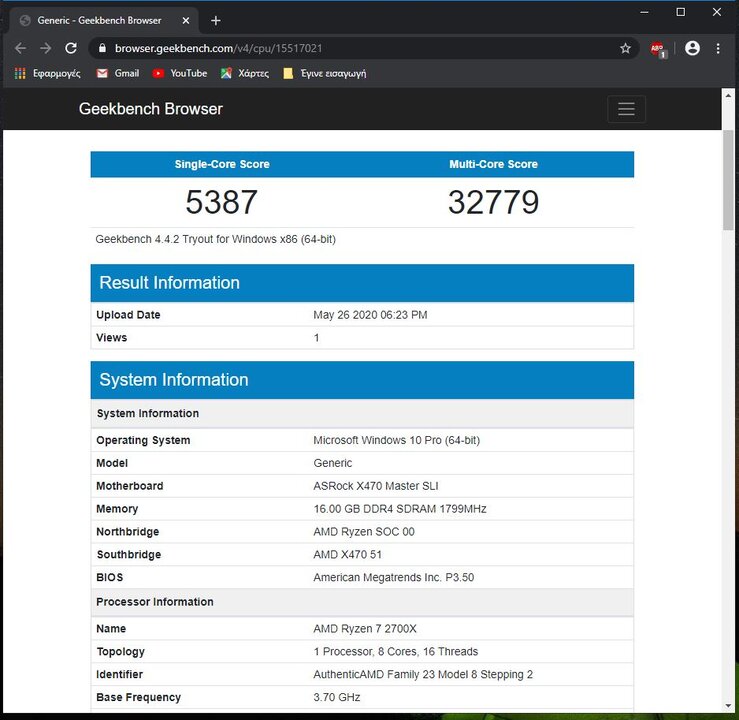Click AuthenticAMD Family 23 identifier value

(x=423, y=675)
